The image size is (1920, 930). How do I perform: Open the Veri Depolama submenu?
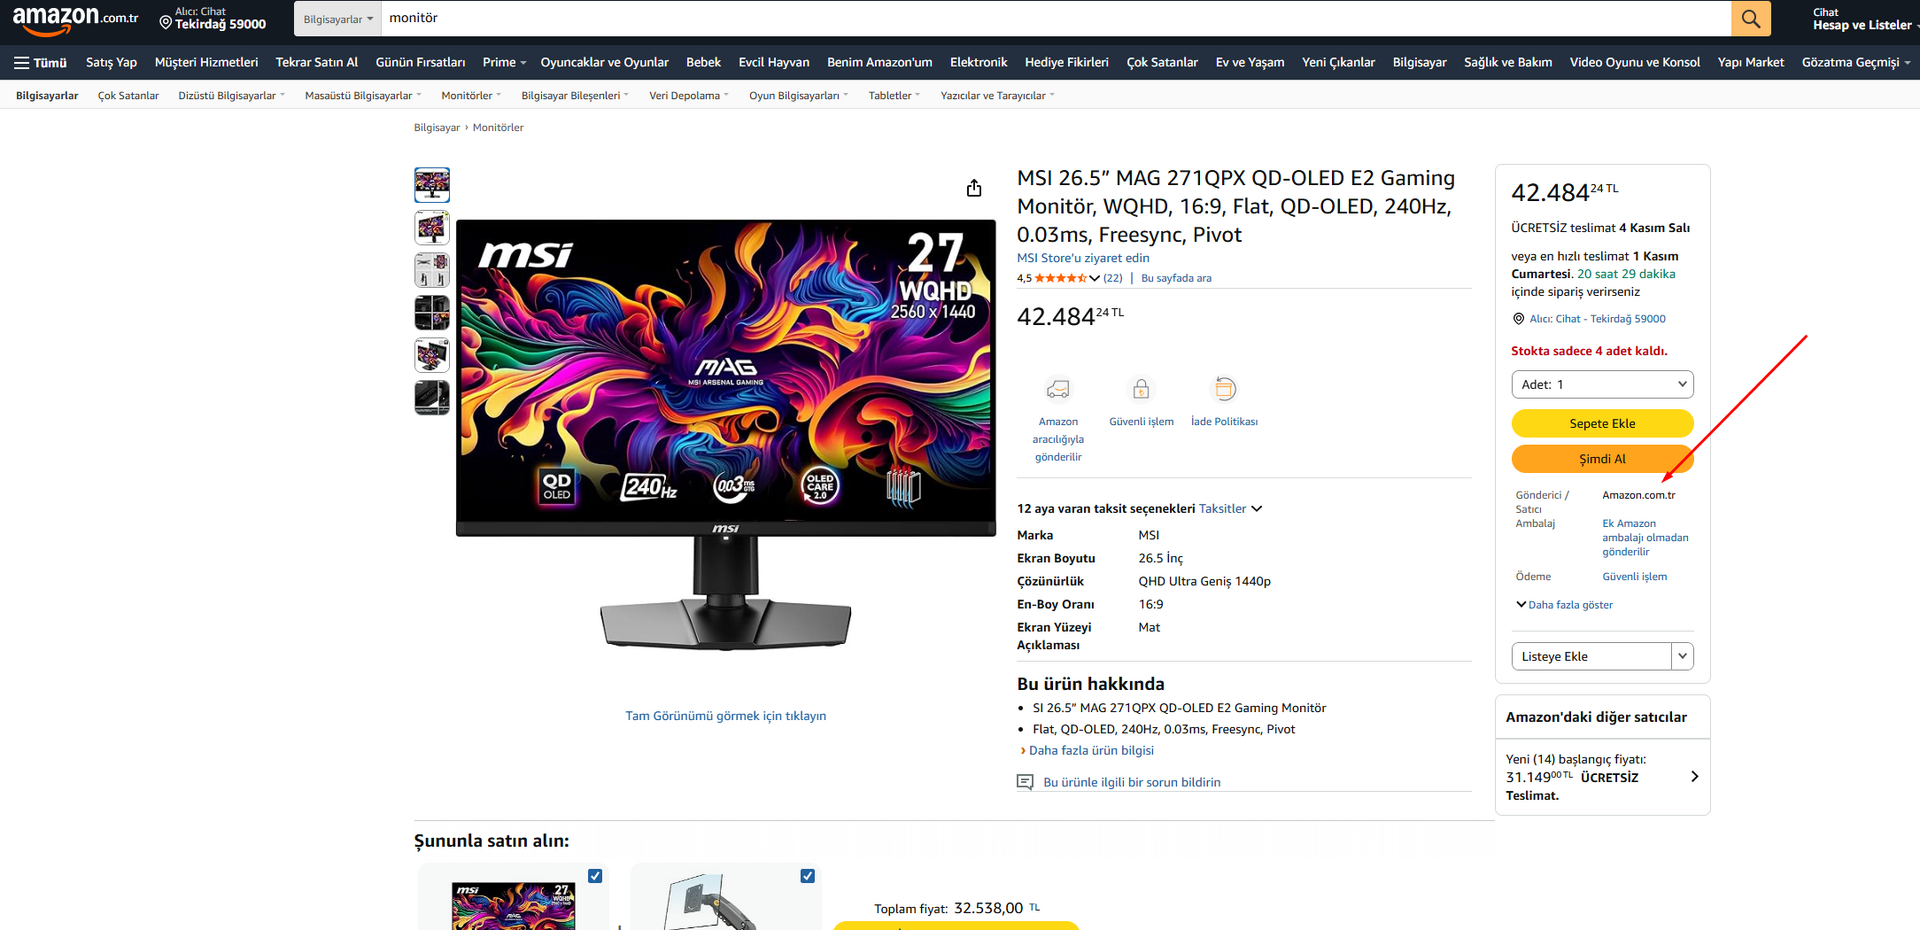pyautogui.click(x=688, y=96)
